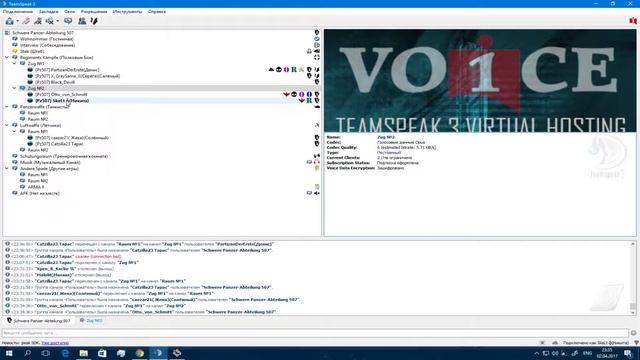The image size is (640, 360).
Task: Open the Инструменты menu
Action: [127, 11]
